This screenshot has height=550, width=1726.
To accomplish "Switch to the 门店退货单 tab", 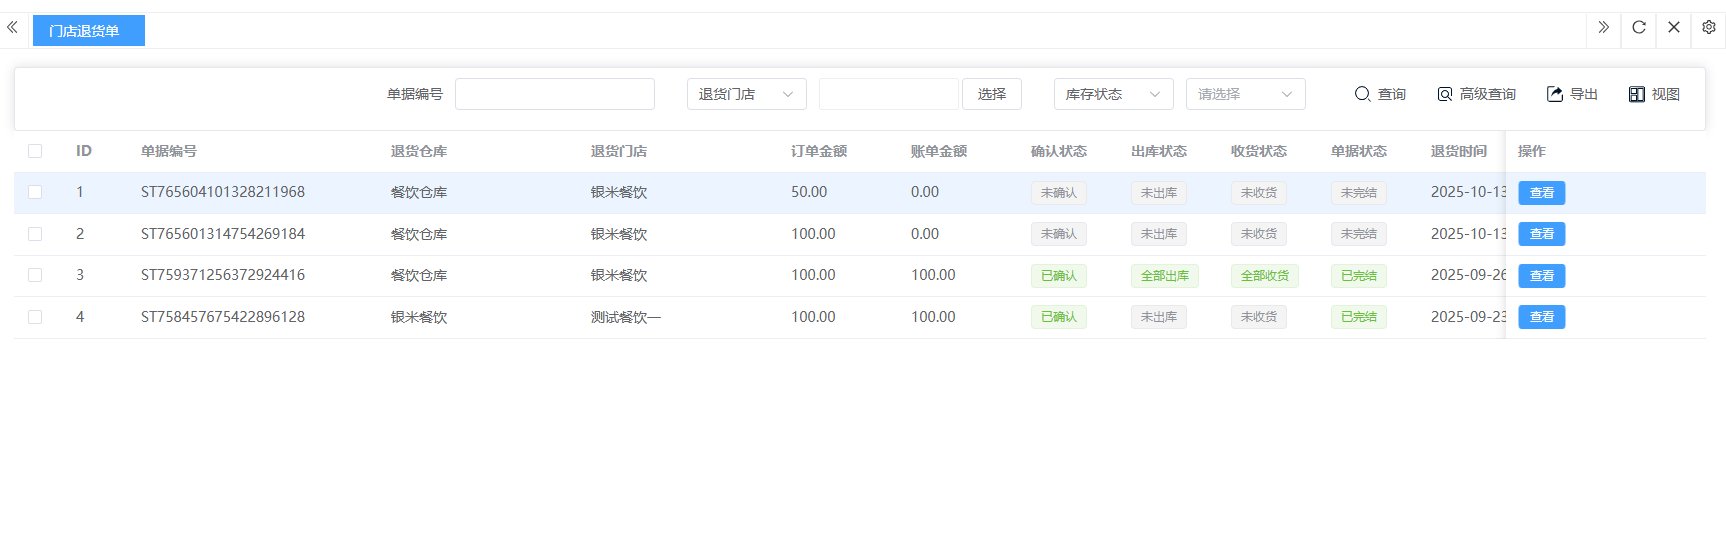I will (88, 31).
